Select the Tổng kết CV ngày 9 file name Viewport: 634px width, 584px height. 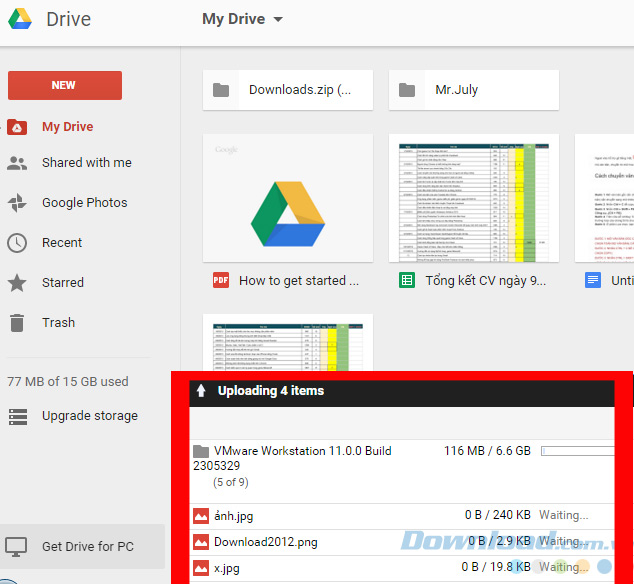(x=486, y=281)
